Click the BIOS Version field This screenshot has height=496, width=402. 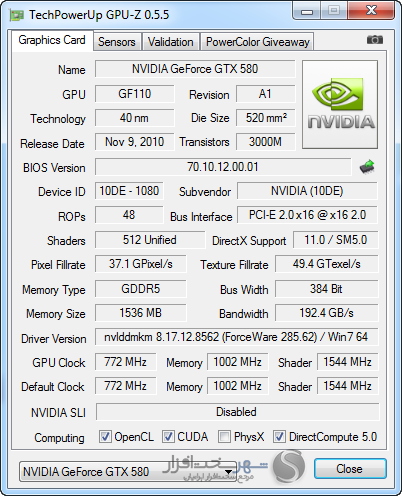pyautogui.click(x=223, y=167)
